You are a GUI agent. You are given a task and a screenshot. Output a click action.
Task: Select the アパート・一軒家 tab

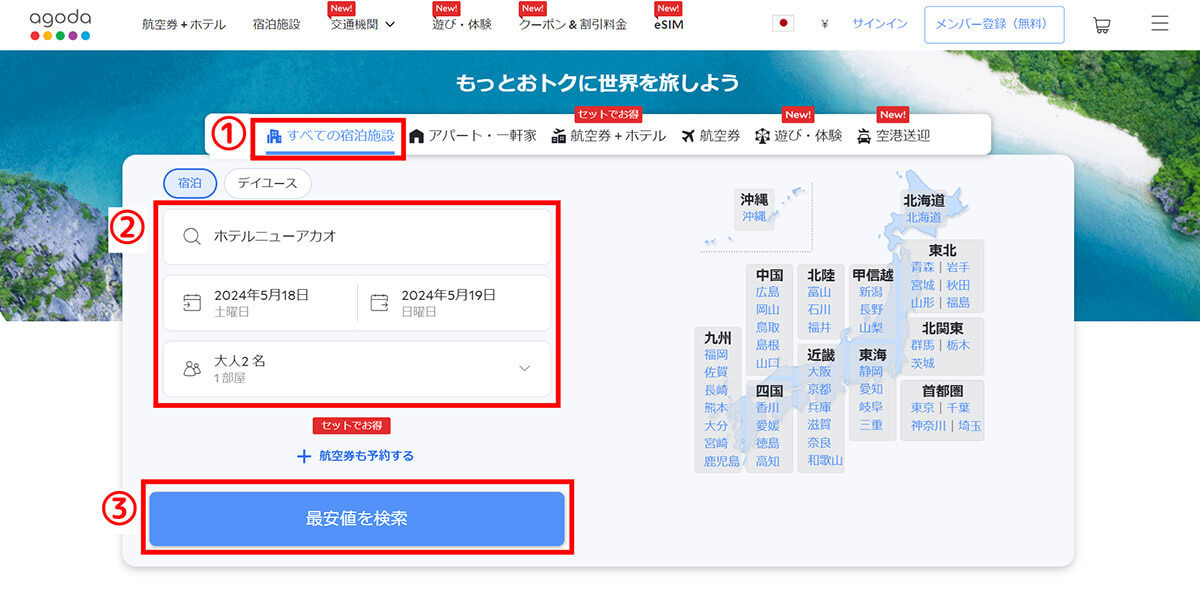(x=473, y=136)
